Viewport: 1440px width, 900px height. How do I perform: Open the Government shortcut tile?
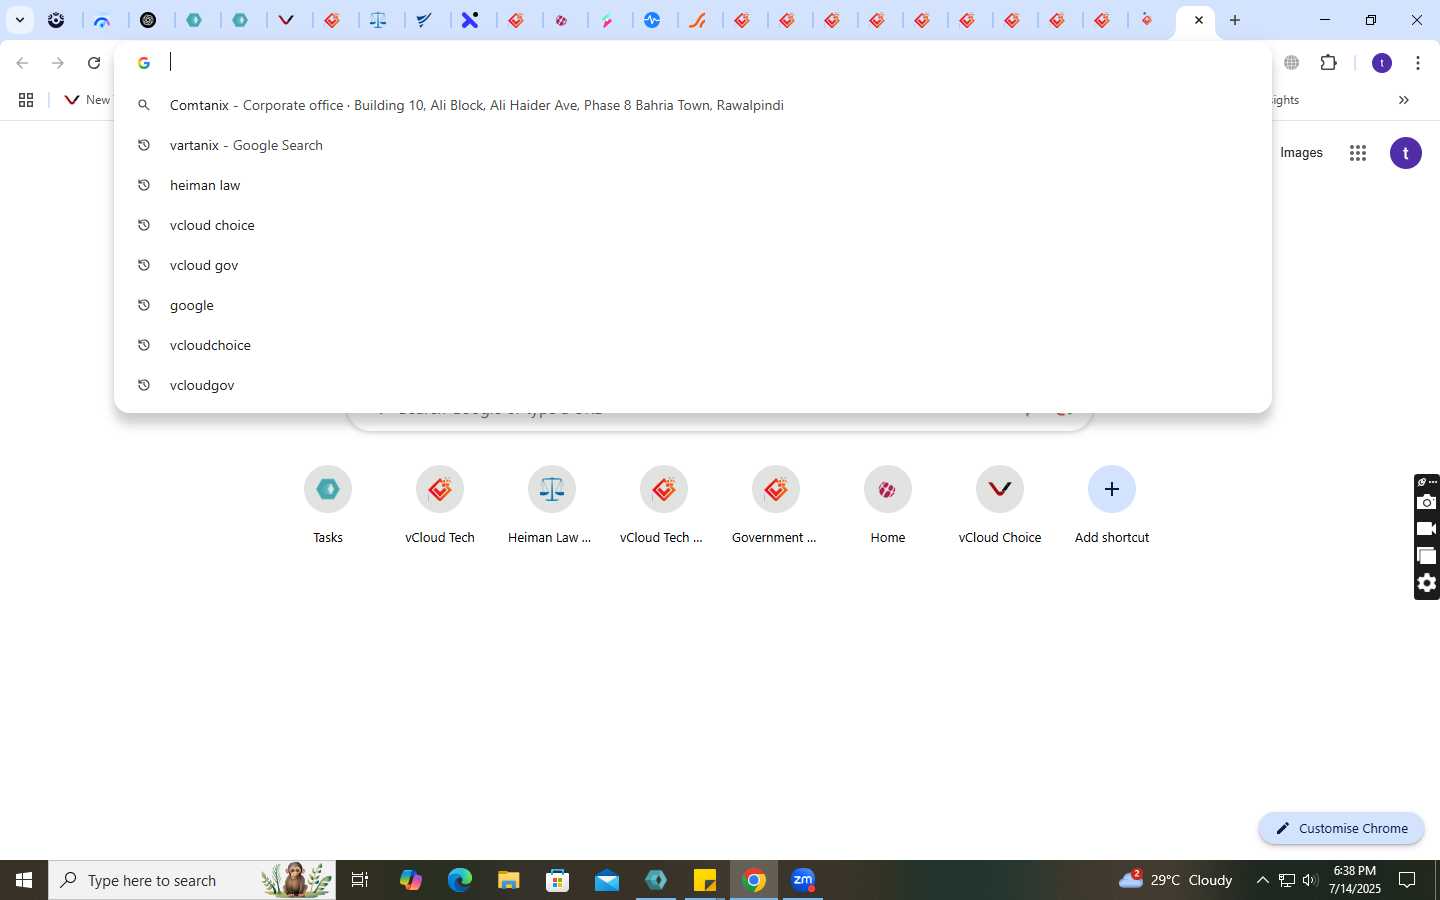(x=775, y=506)
